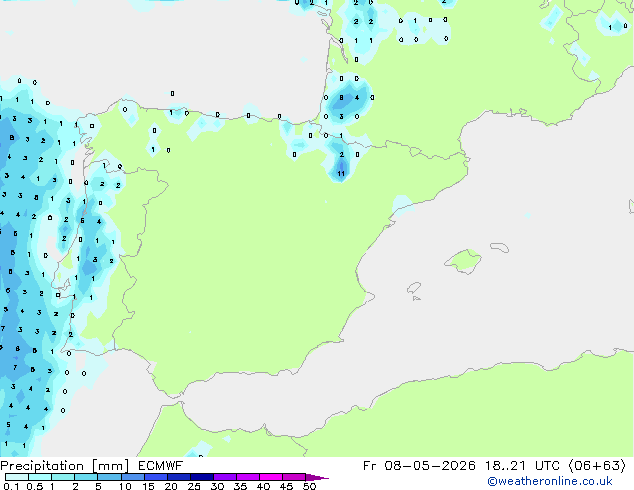Viewport: 634px width, 490px height.
Task: Click the 30–35 mm purple legend swatch
Action: (224, 477)
